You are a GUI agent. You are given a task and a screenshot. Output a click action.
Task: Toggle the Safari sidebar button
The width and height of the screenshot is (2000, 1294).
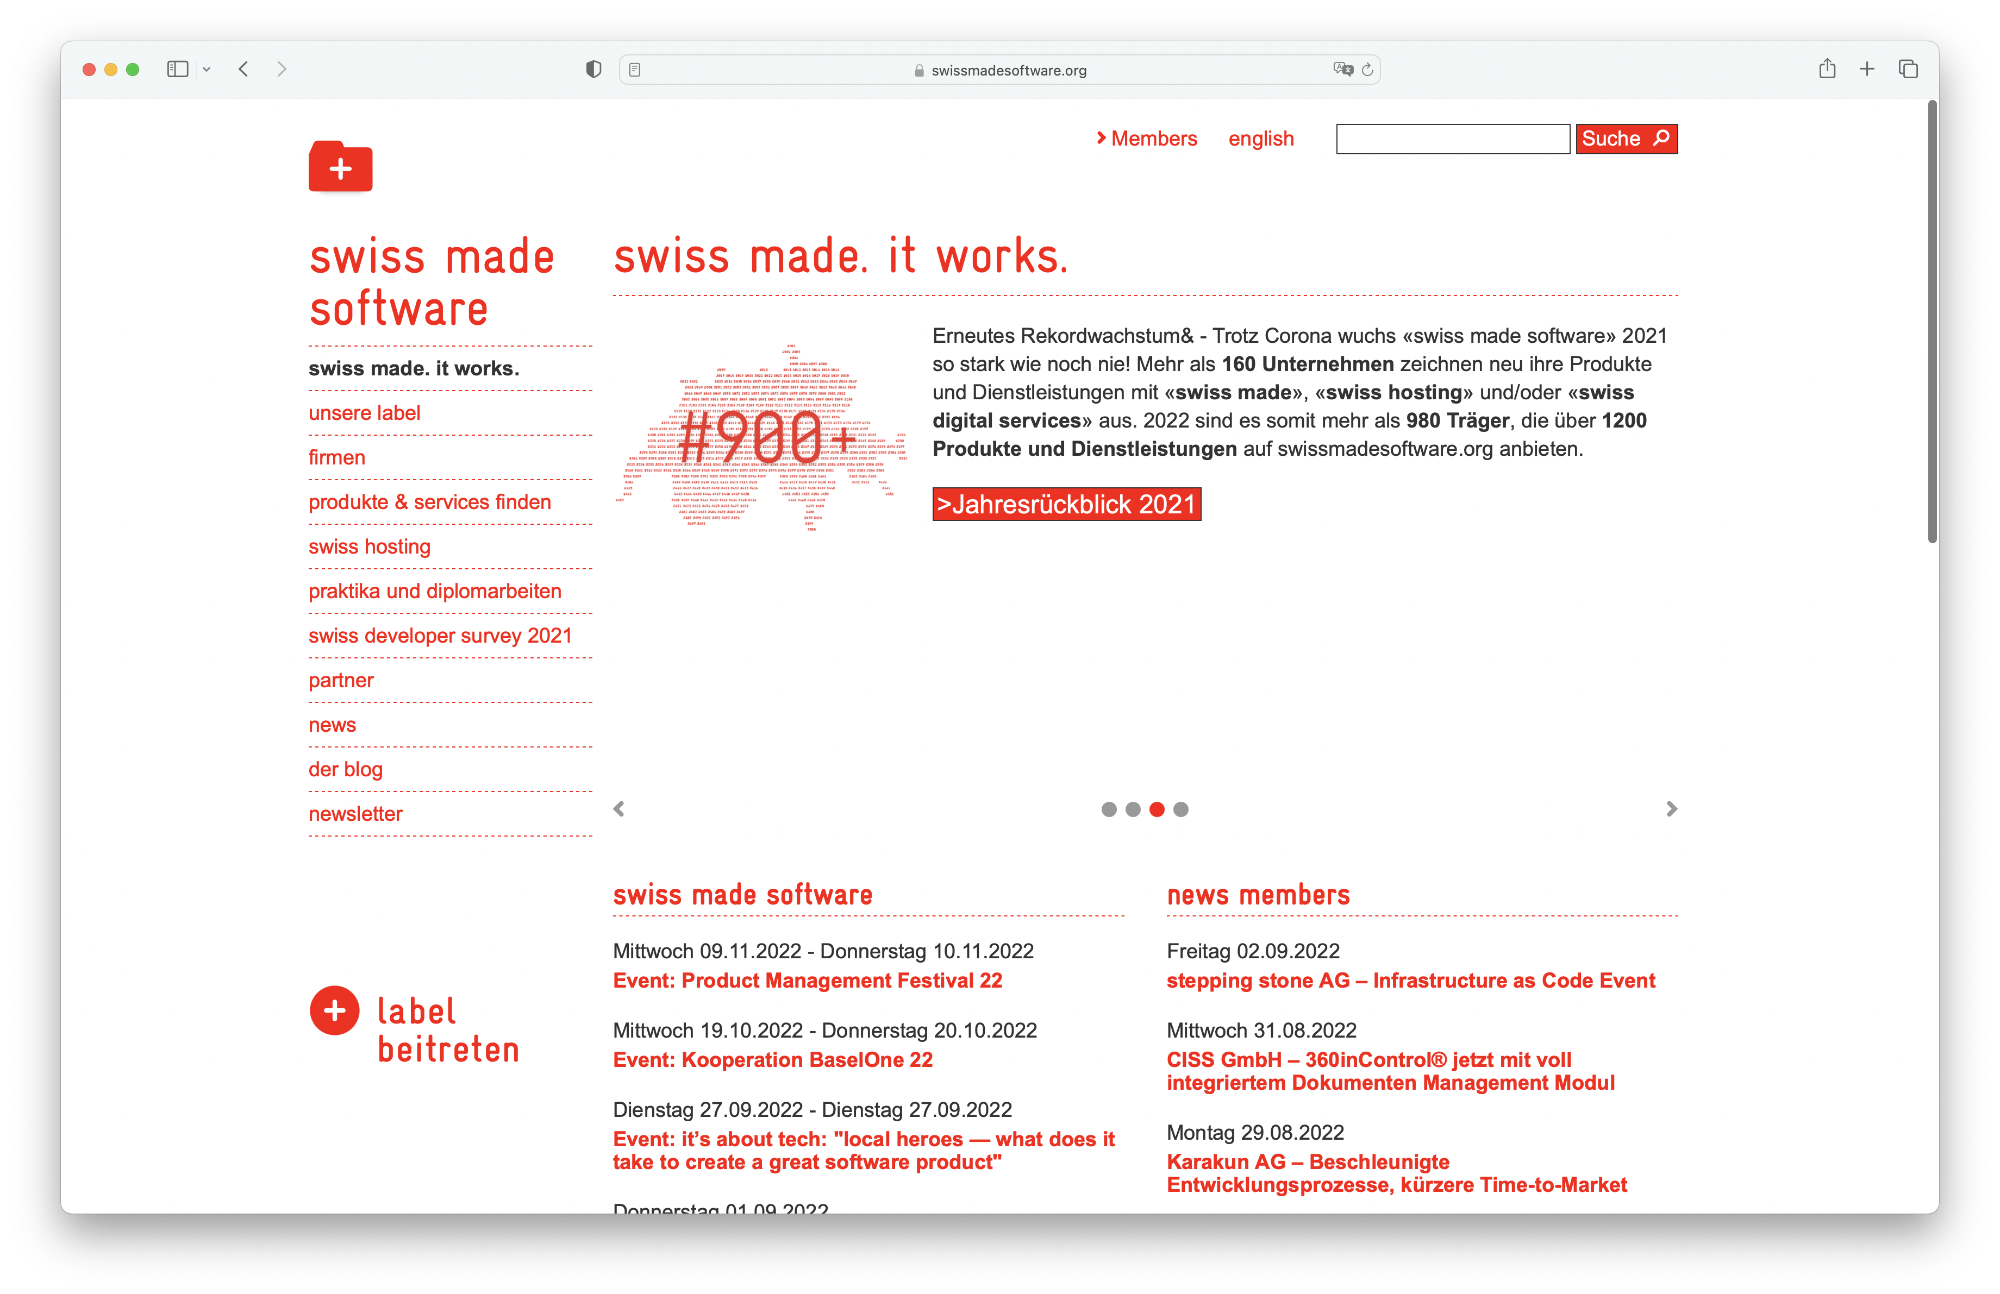click(x=178, y=69)
